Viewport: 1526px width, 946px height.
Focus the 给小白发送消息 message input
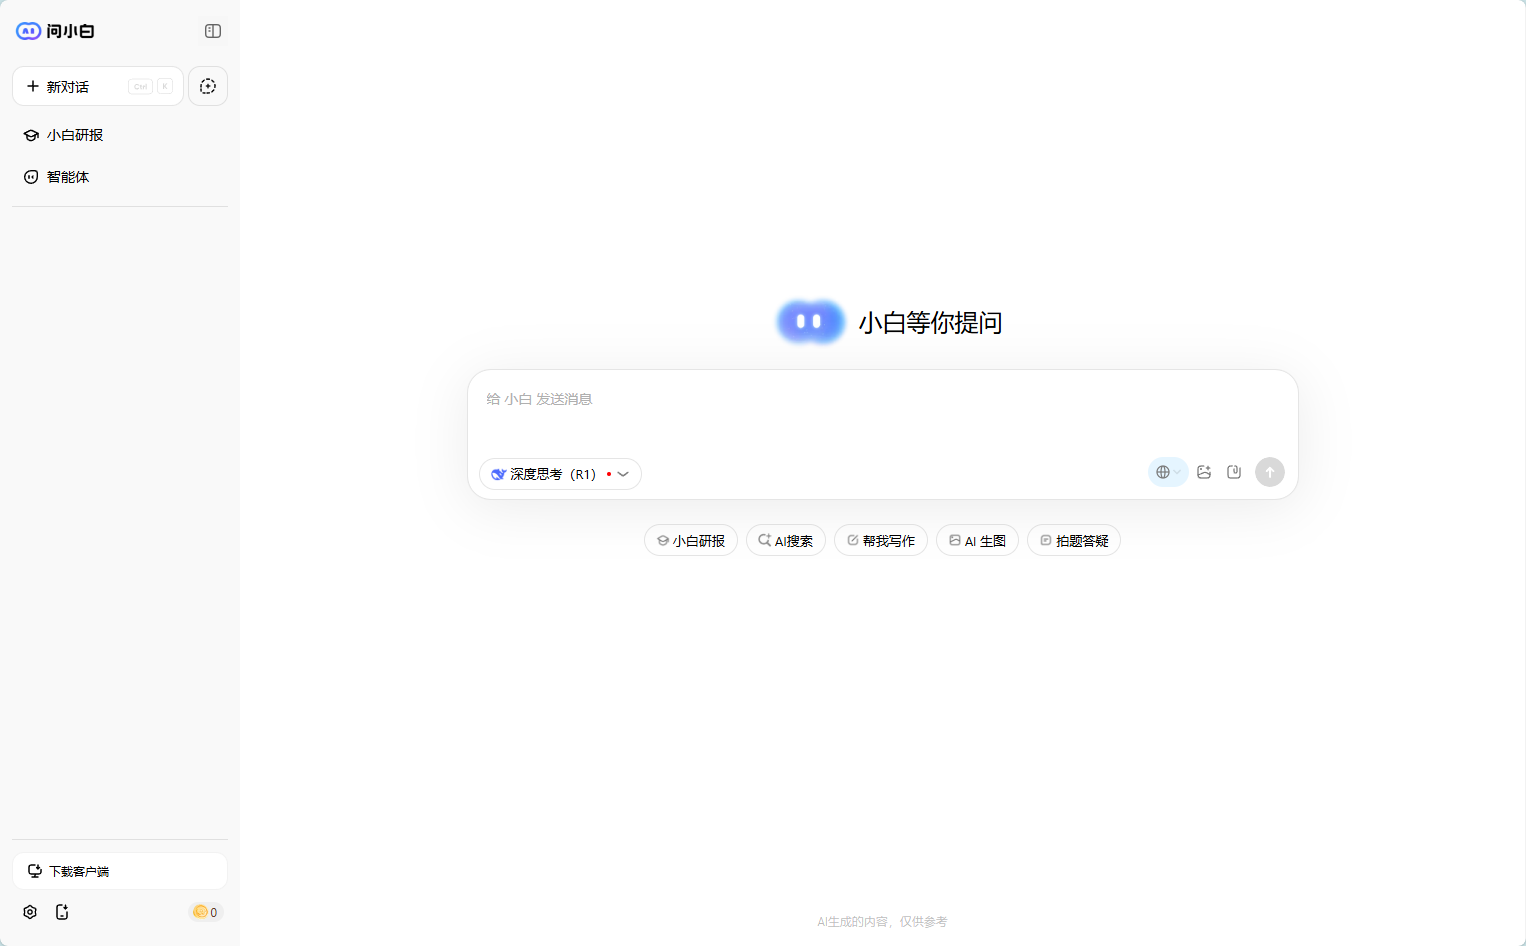(880, 410)
